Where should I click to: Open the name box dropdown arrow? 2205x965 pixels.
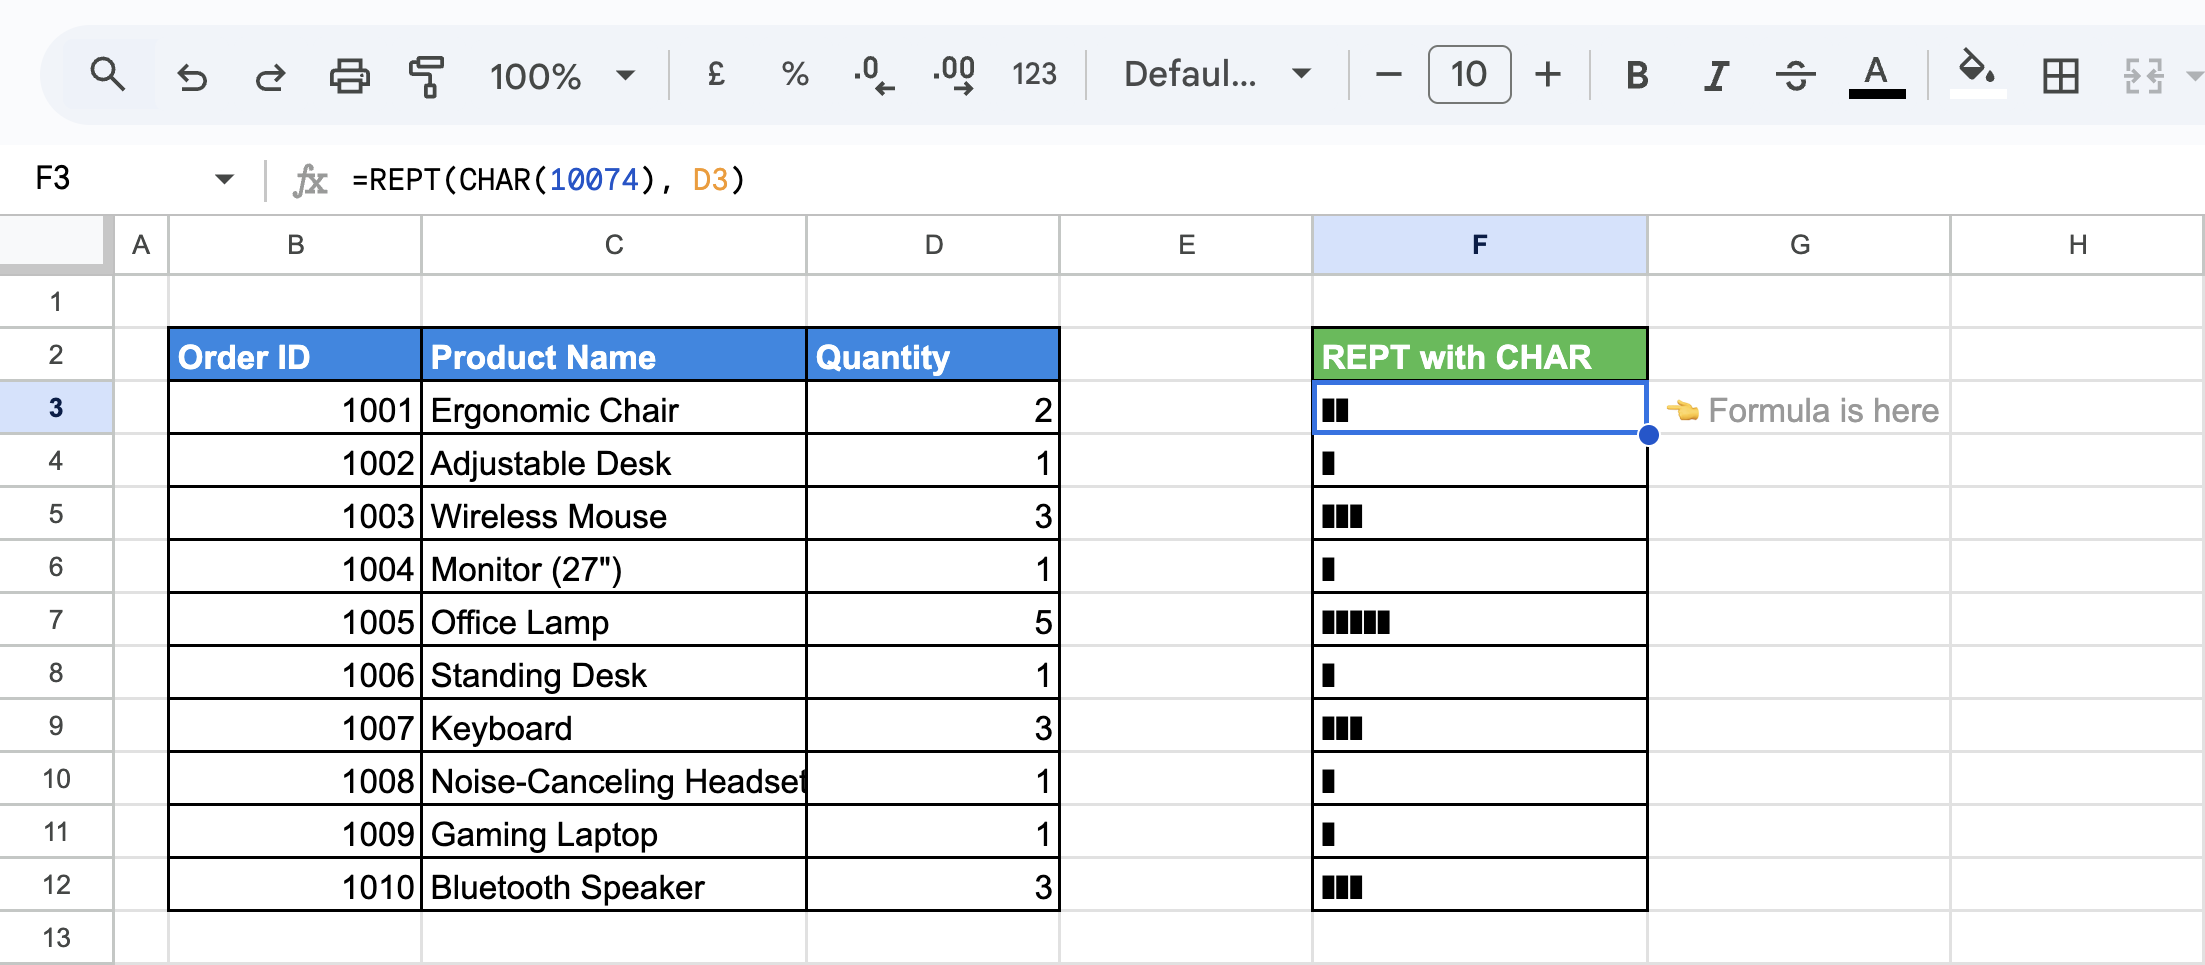pyautogui.click(x=224, y=180)
